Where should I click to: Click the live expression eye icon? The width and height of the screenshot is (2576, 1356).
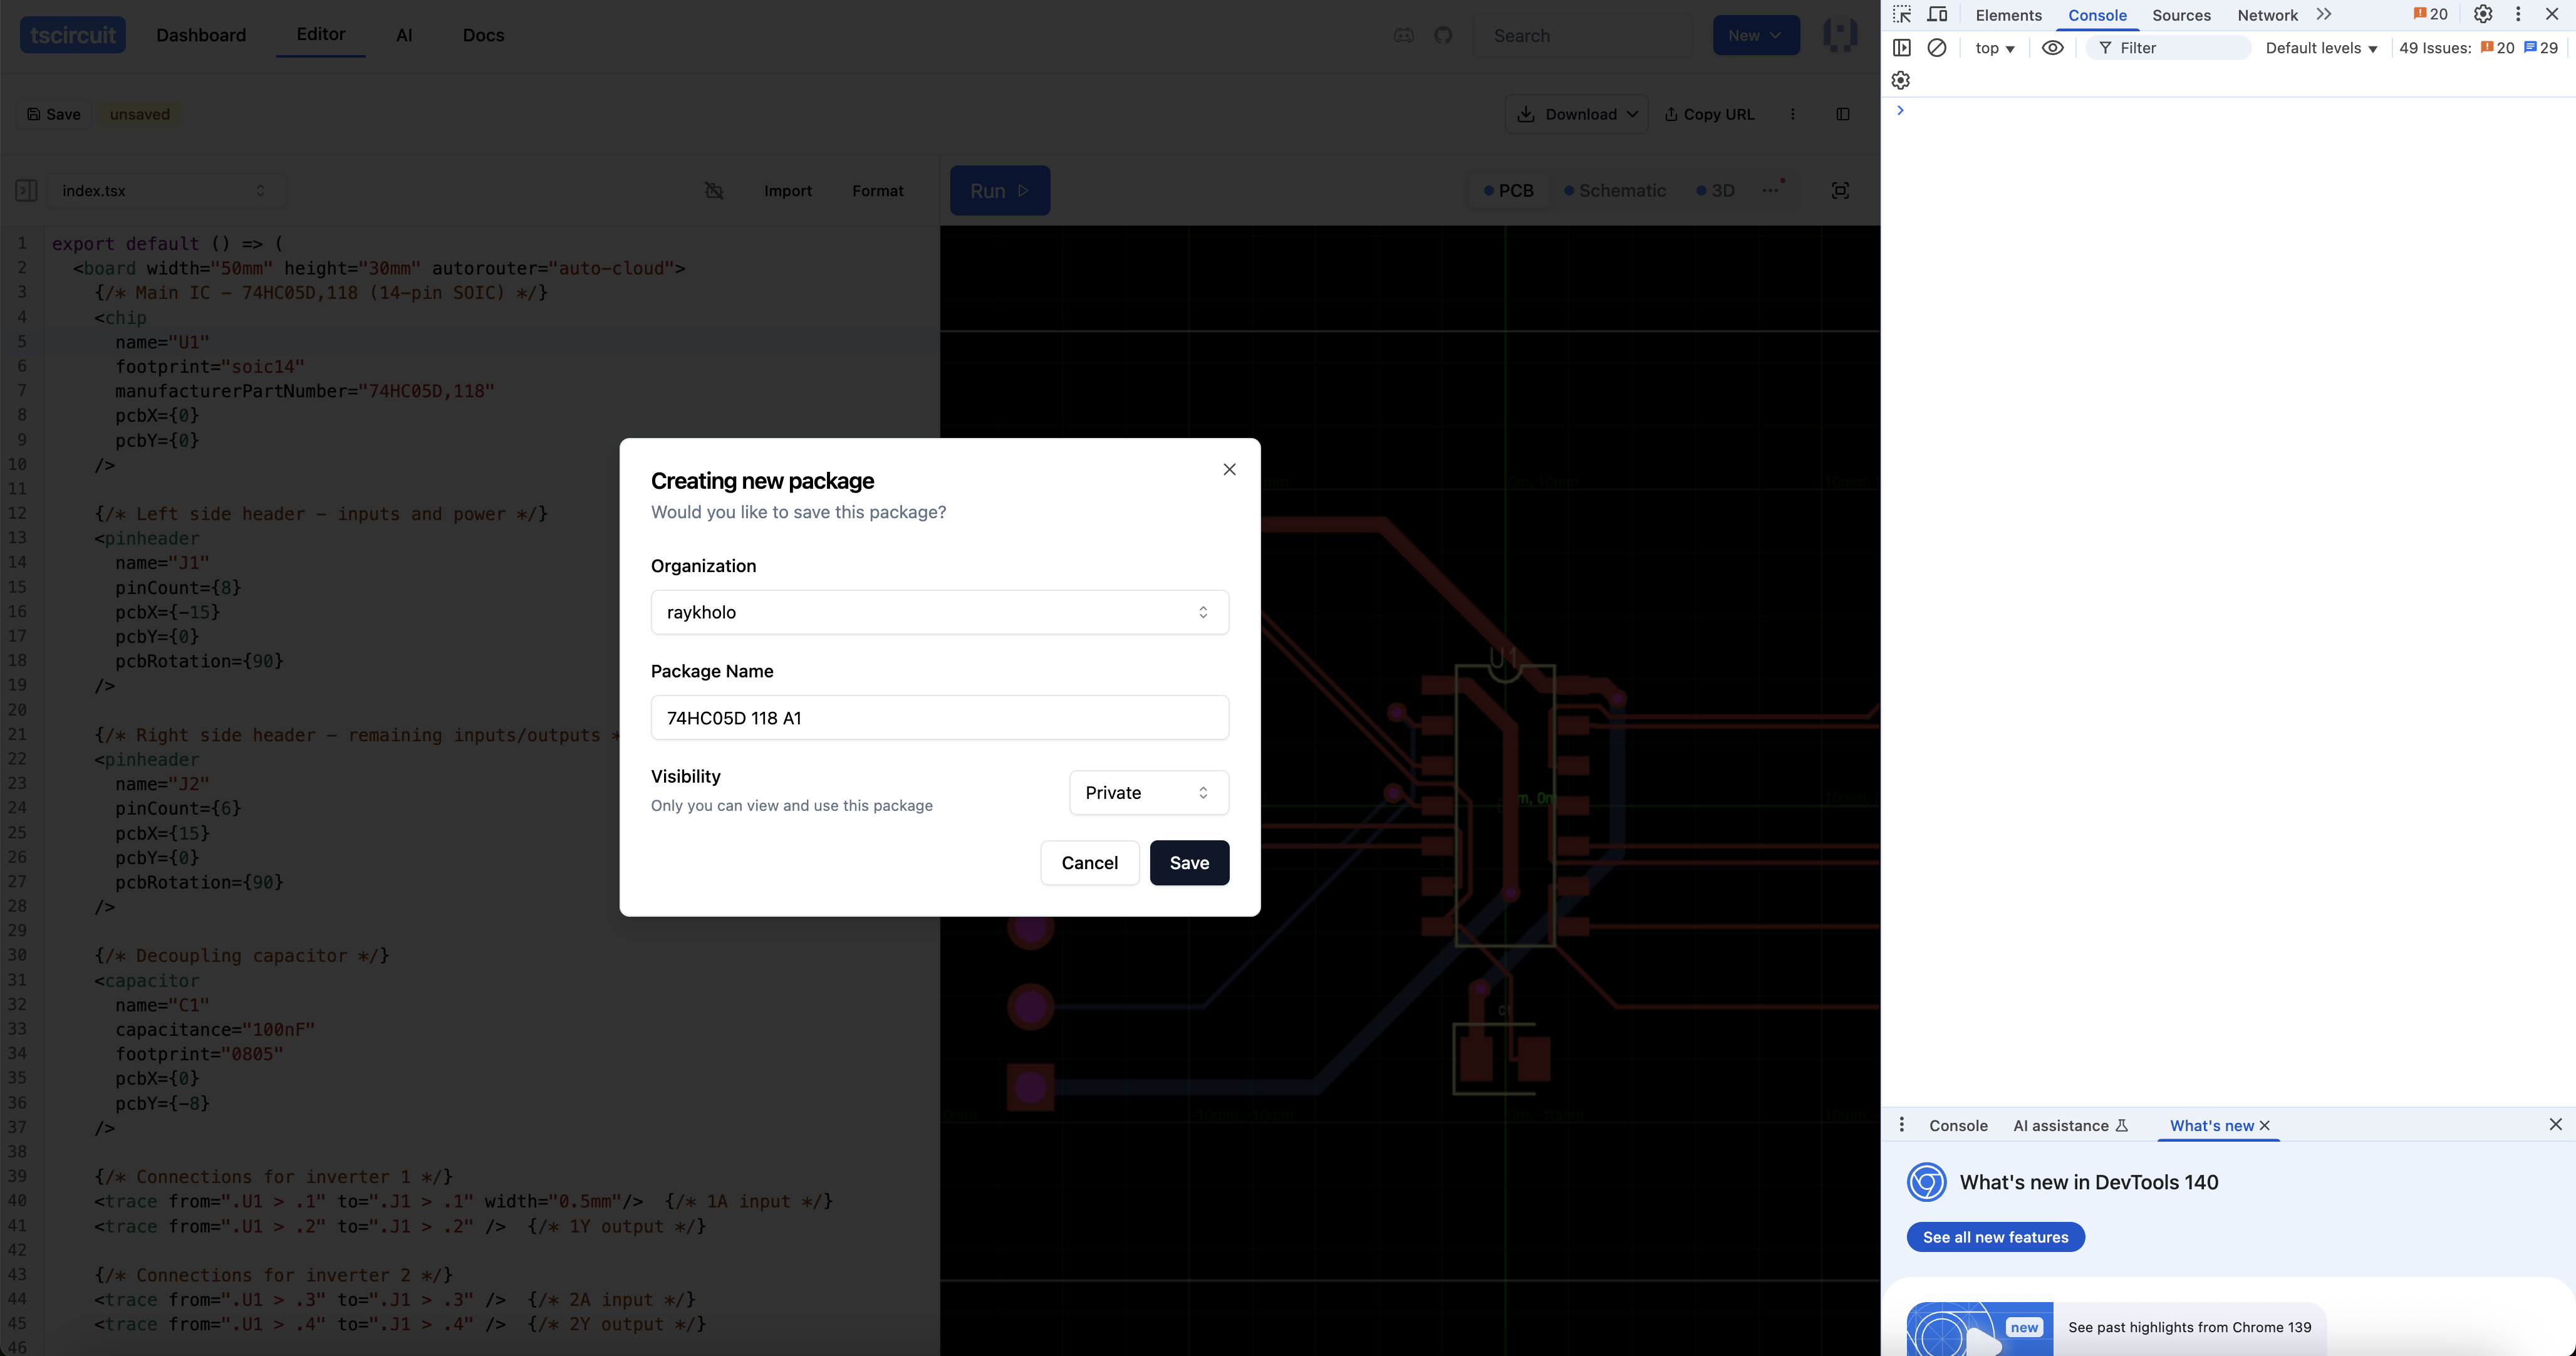[x=2052, y=48]
